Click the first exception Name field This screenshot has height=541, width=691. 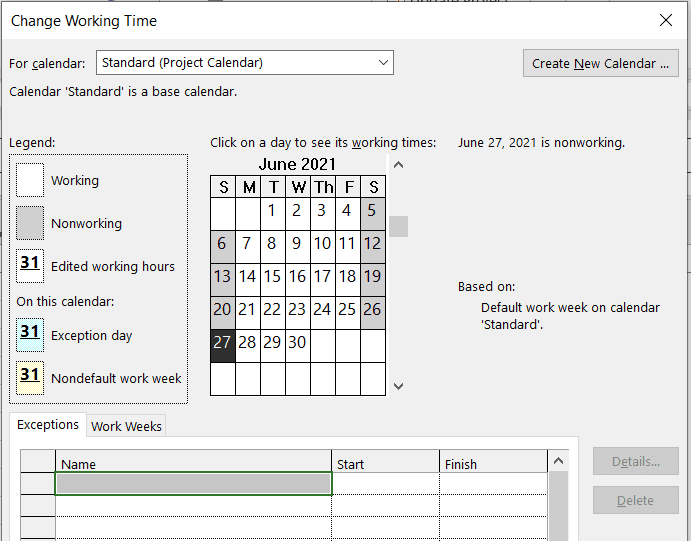193,484
